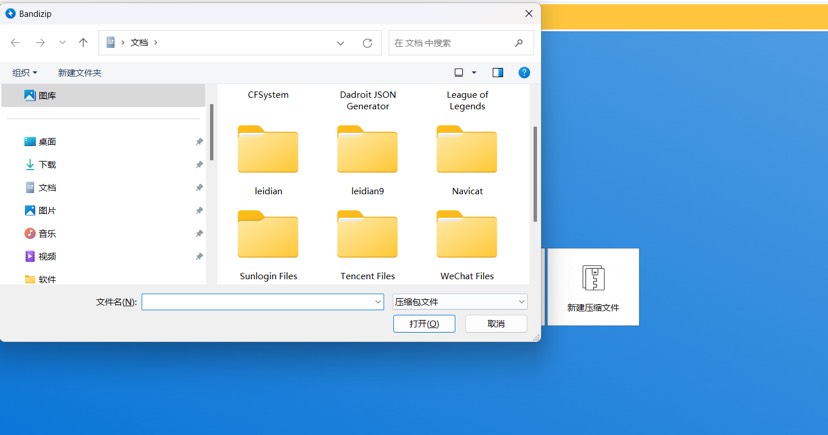This screenshot has width=828, height=435.
Task: Click the pin icon next to 音乐
Action: point(199,233)
